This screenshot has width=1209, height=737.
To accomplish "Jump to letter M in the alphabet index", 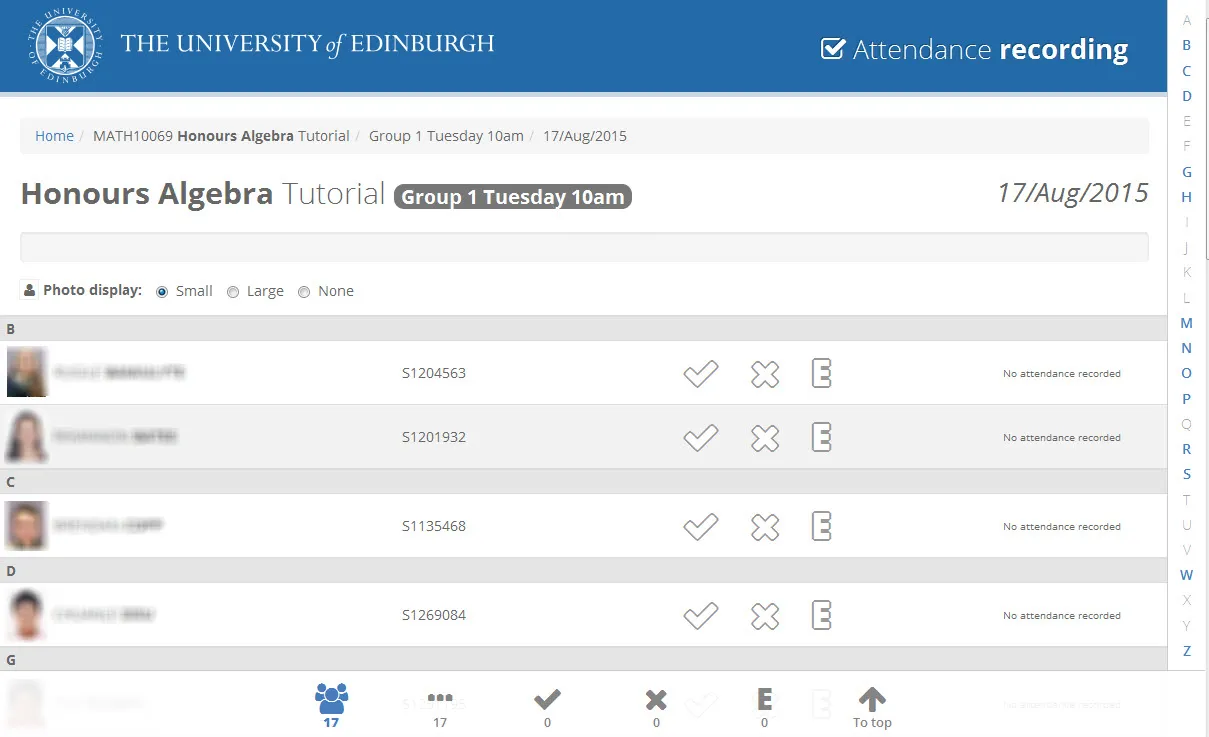I will click(1186, 322).
